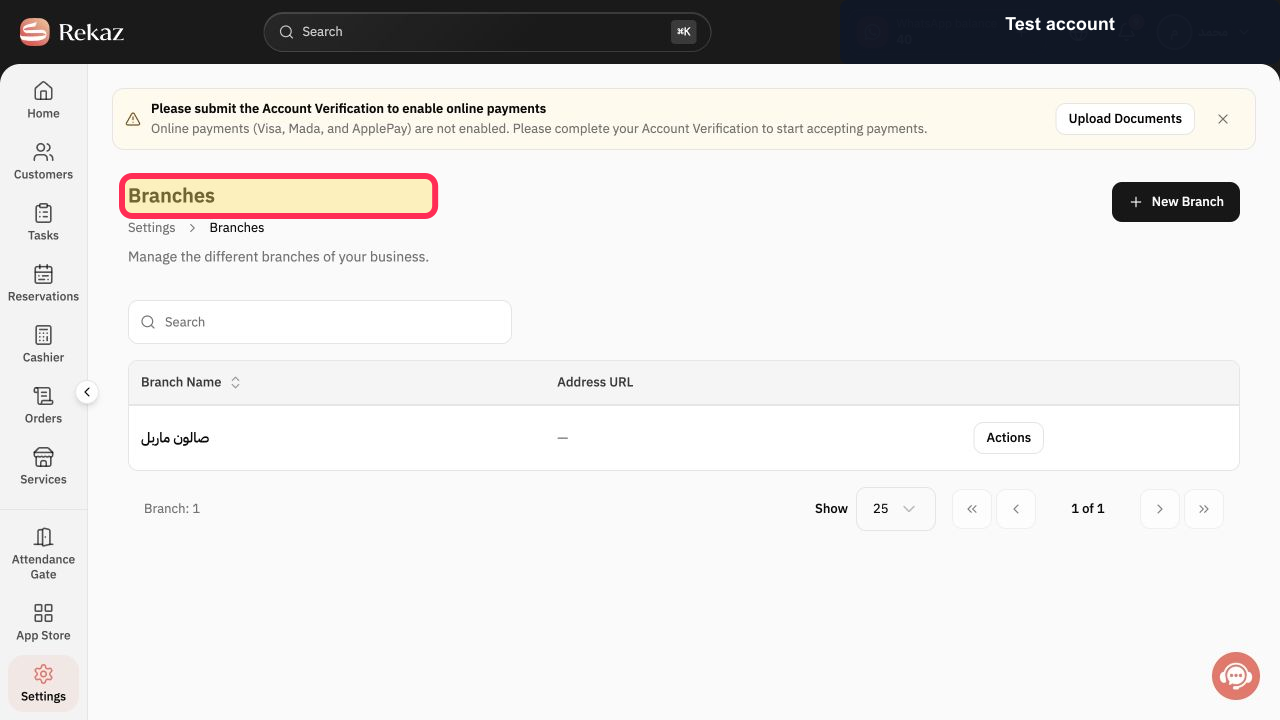Collapse the sidebar with the chevron
This screenshot has height=720, width=1280.
[87, 392]
